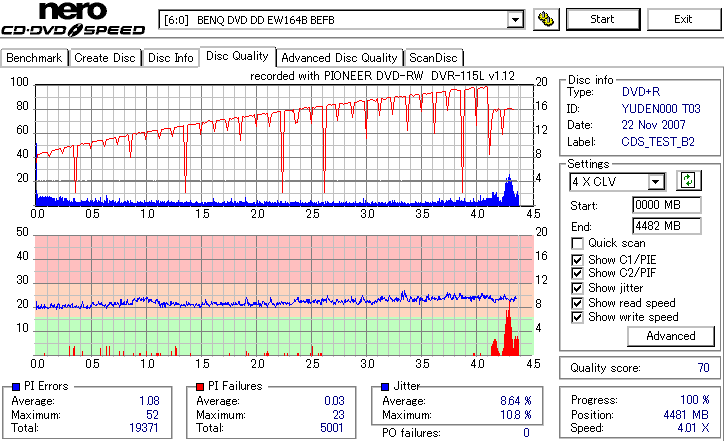Click the blue Jitter legend square
This screenshot has height=441, width=724.
coord(385,387)
